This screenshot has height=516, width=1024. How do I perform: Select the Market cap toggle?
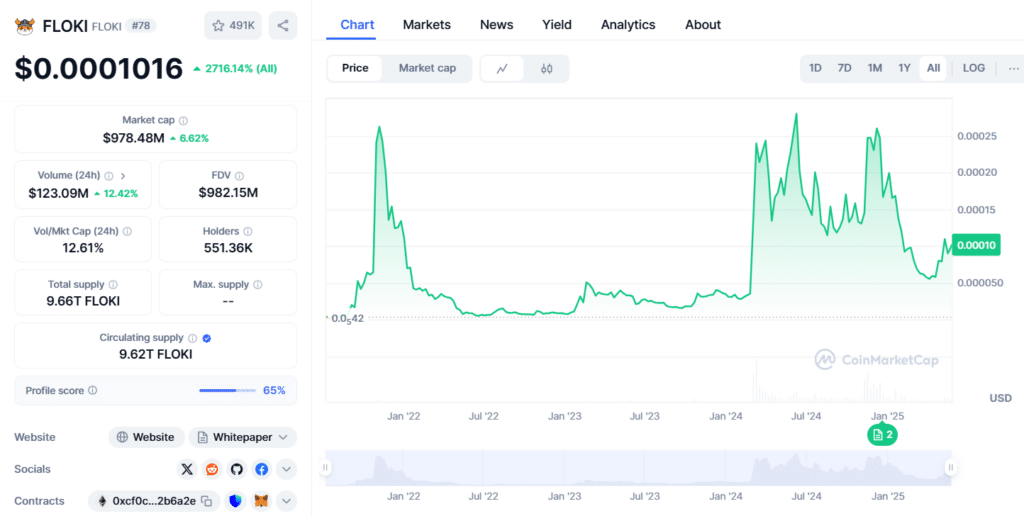(427, 68)
